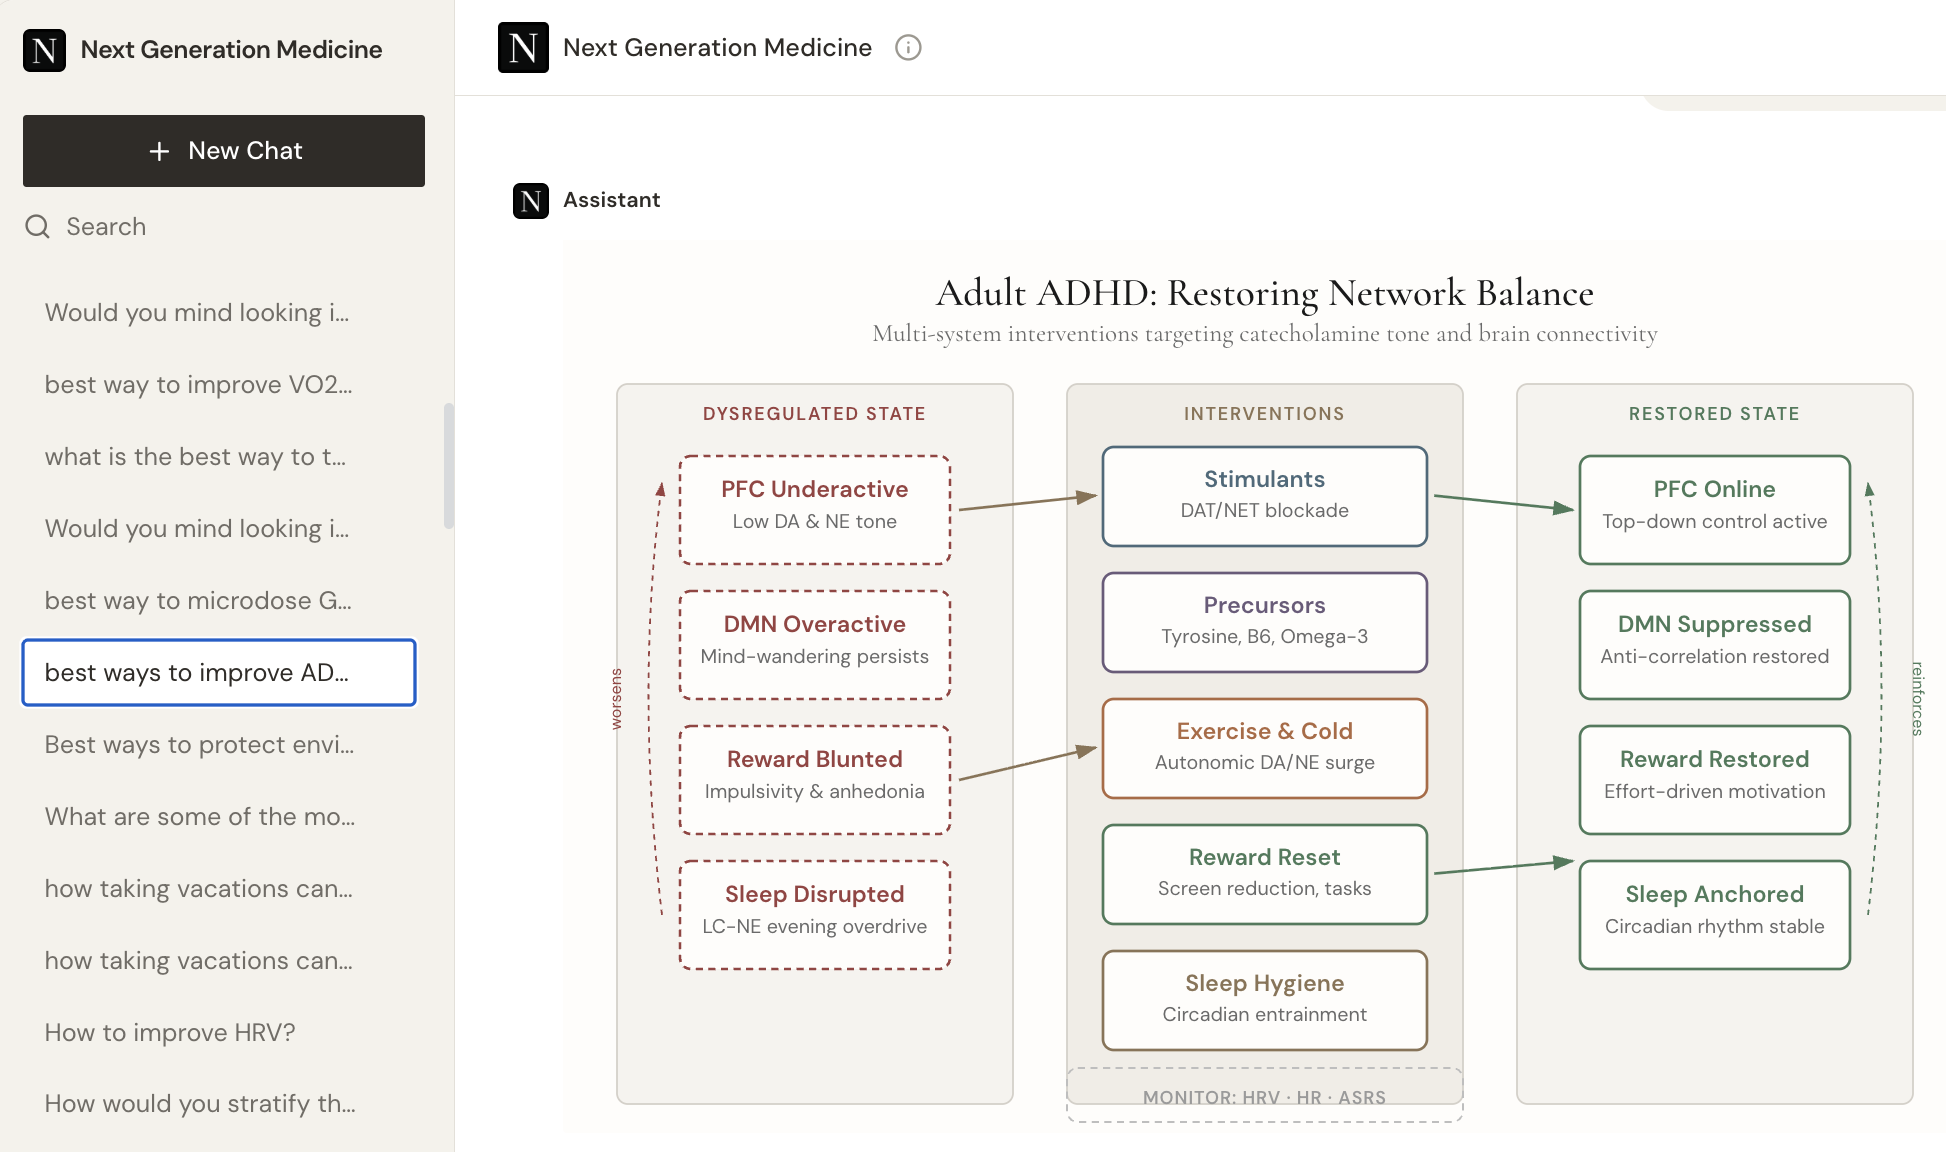This screenshot has height=1152, width=1946.
Task: Click the 'DMN Overactive' box
Action: pyautogui.click(x=815, y=645)
